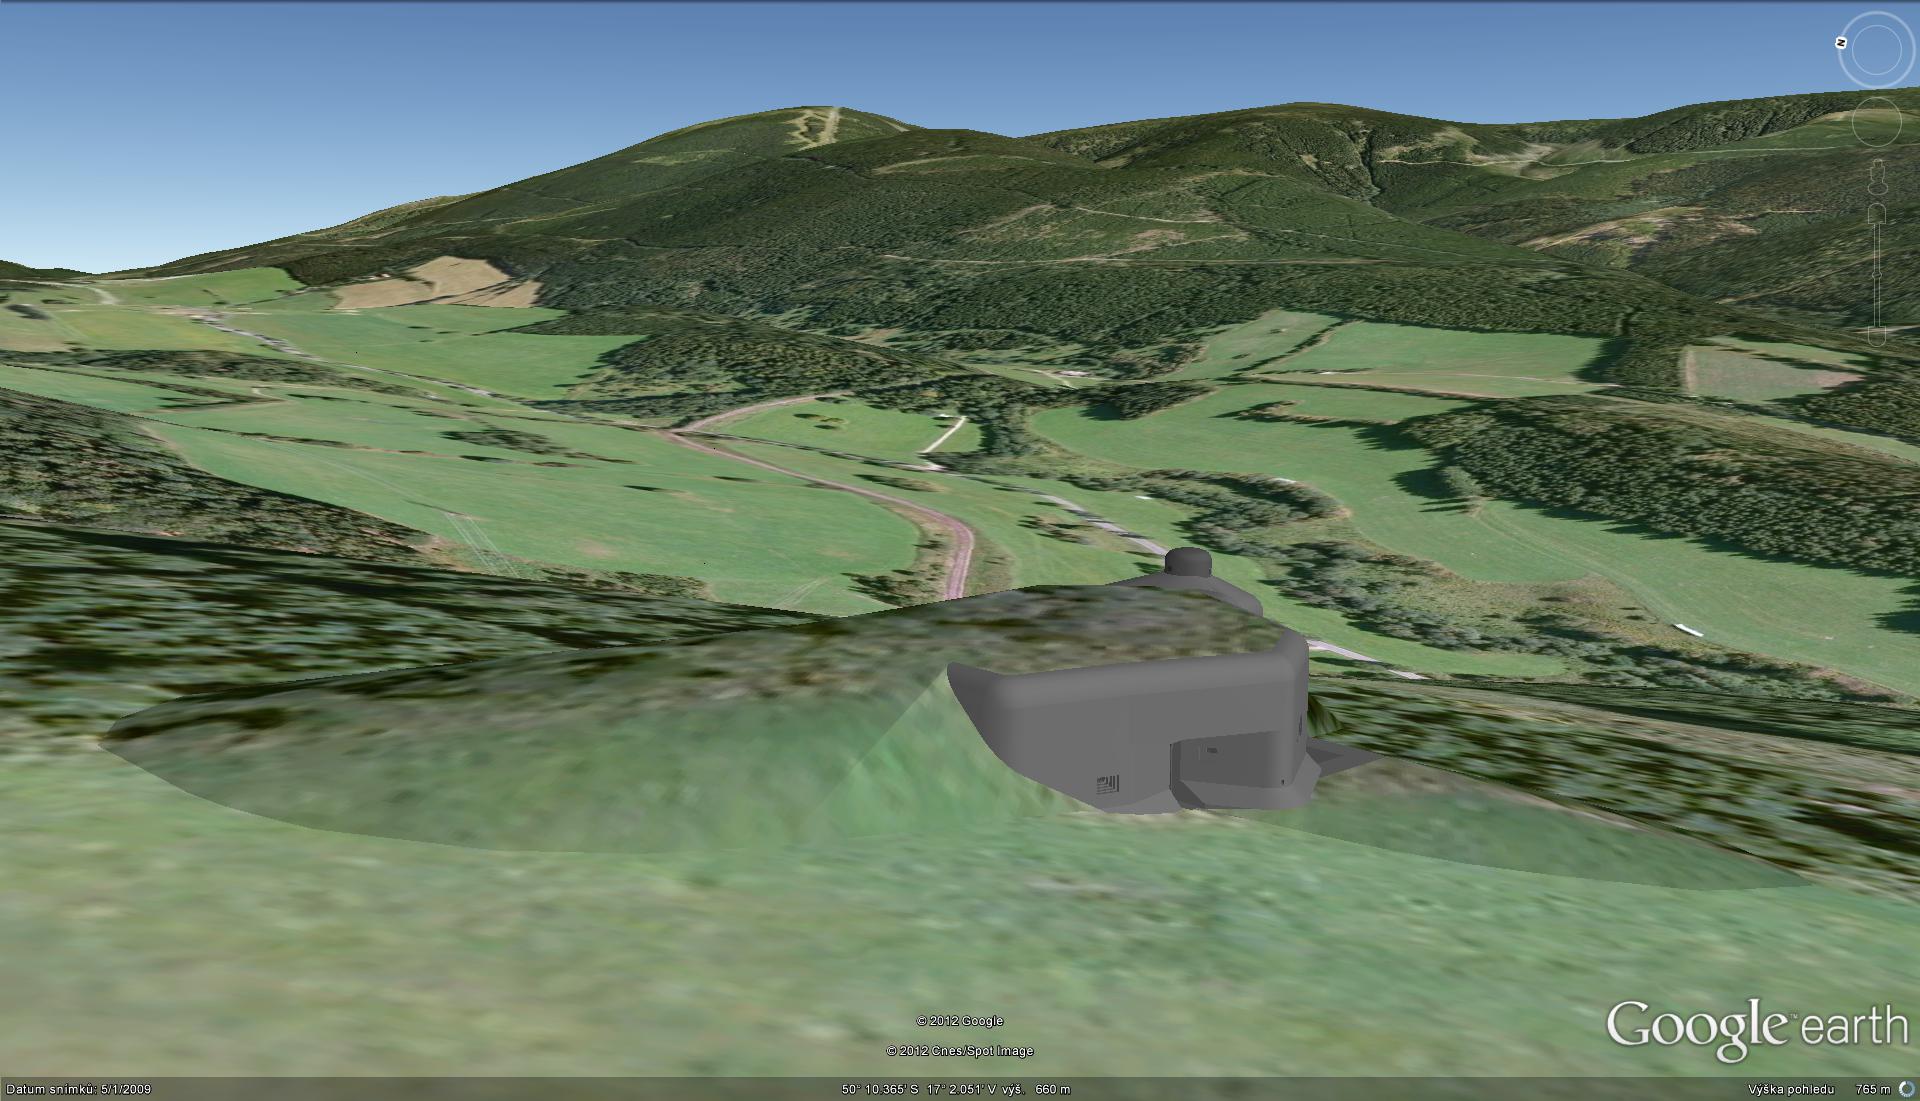
Task: Click the dome cupola atop the bunker
Action: coord(1189,563)
